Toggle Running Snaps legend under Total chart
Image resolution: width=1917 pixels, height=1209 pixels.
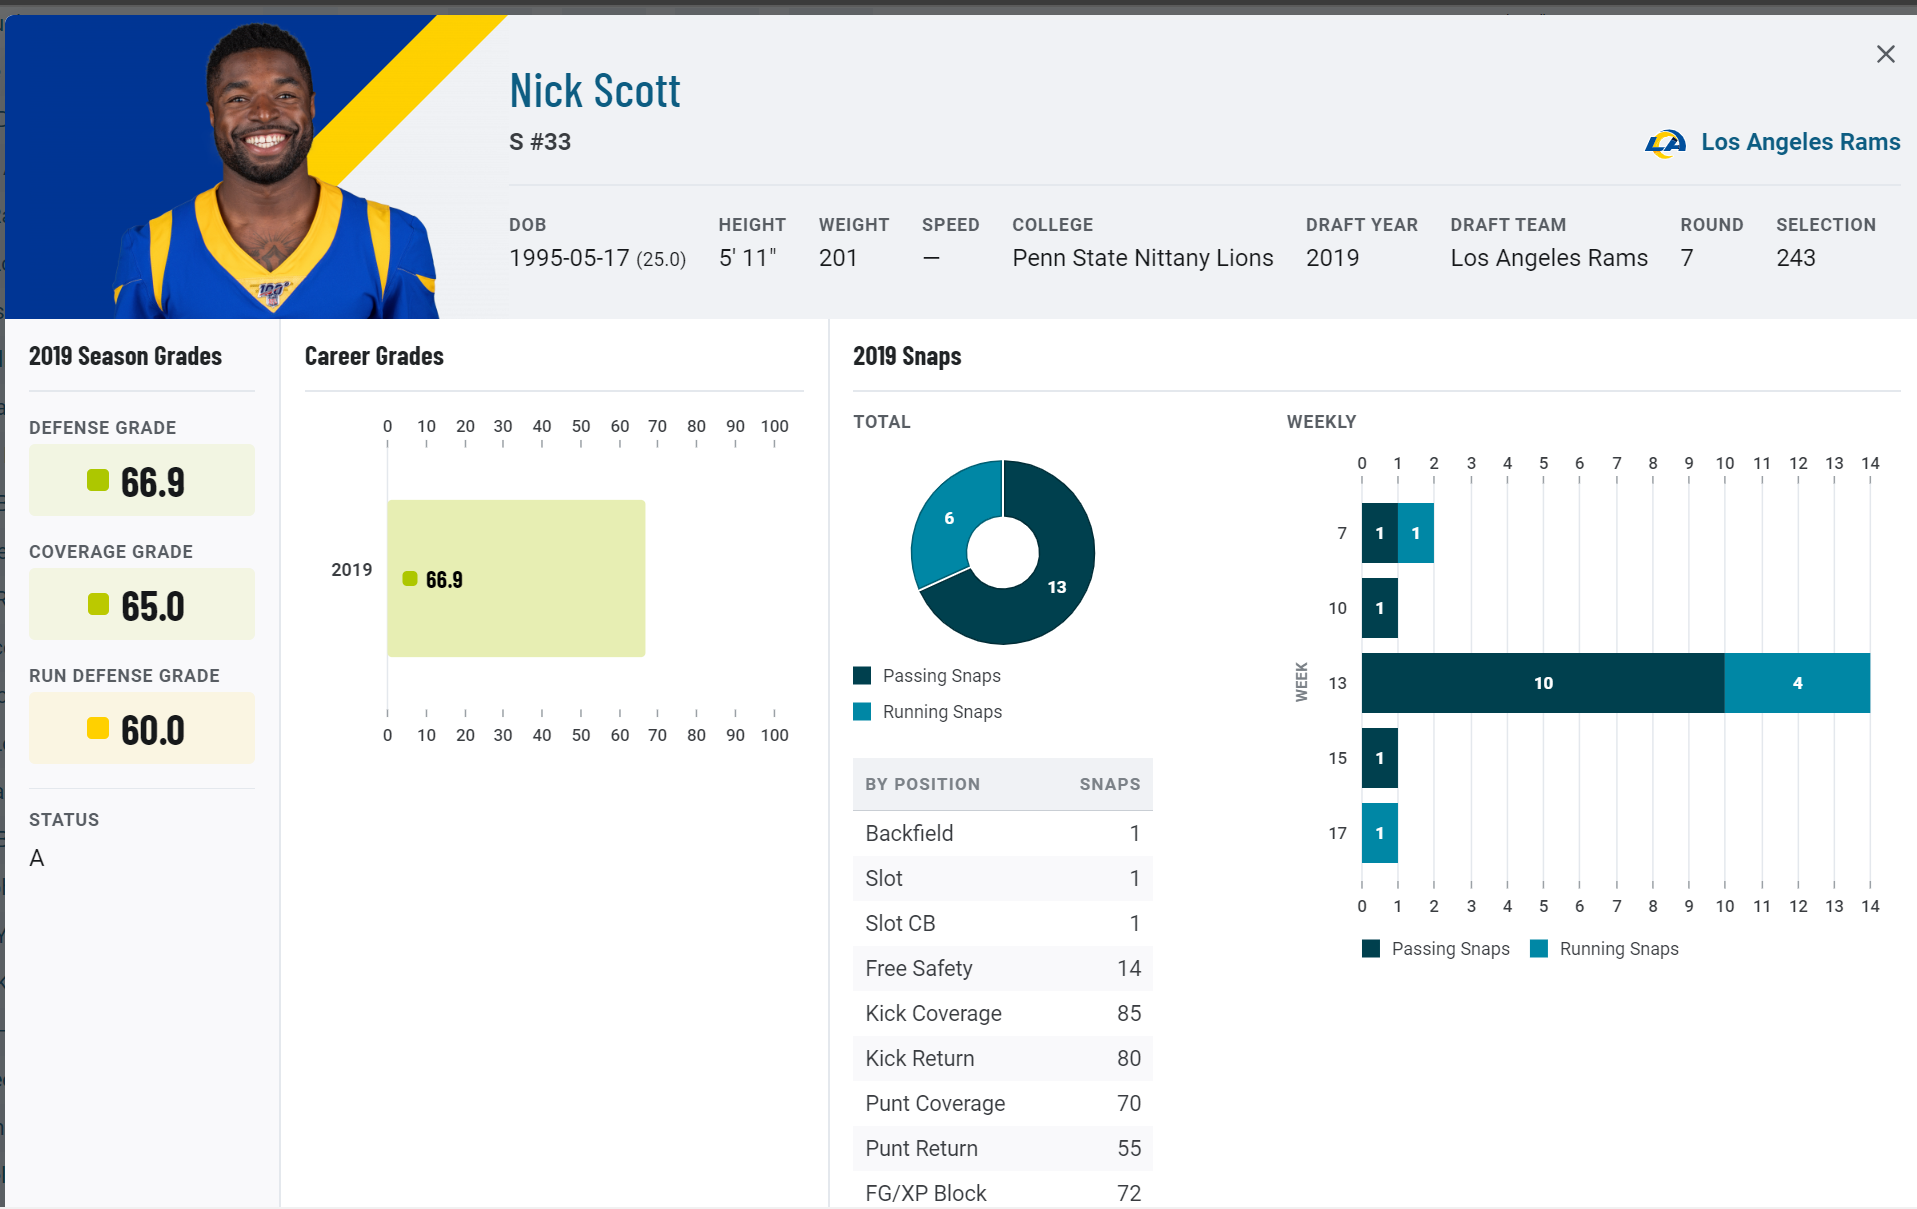click(927, 712)
